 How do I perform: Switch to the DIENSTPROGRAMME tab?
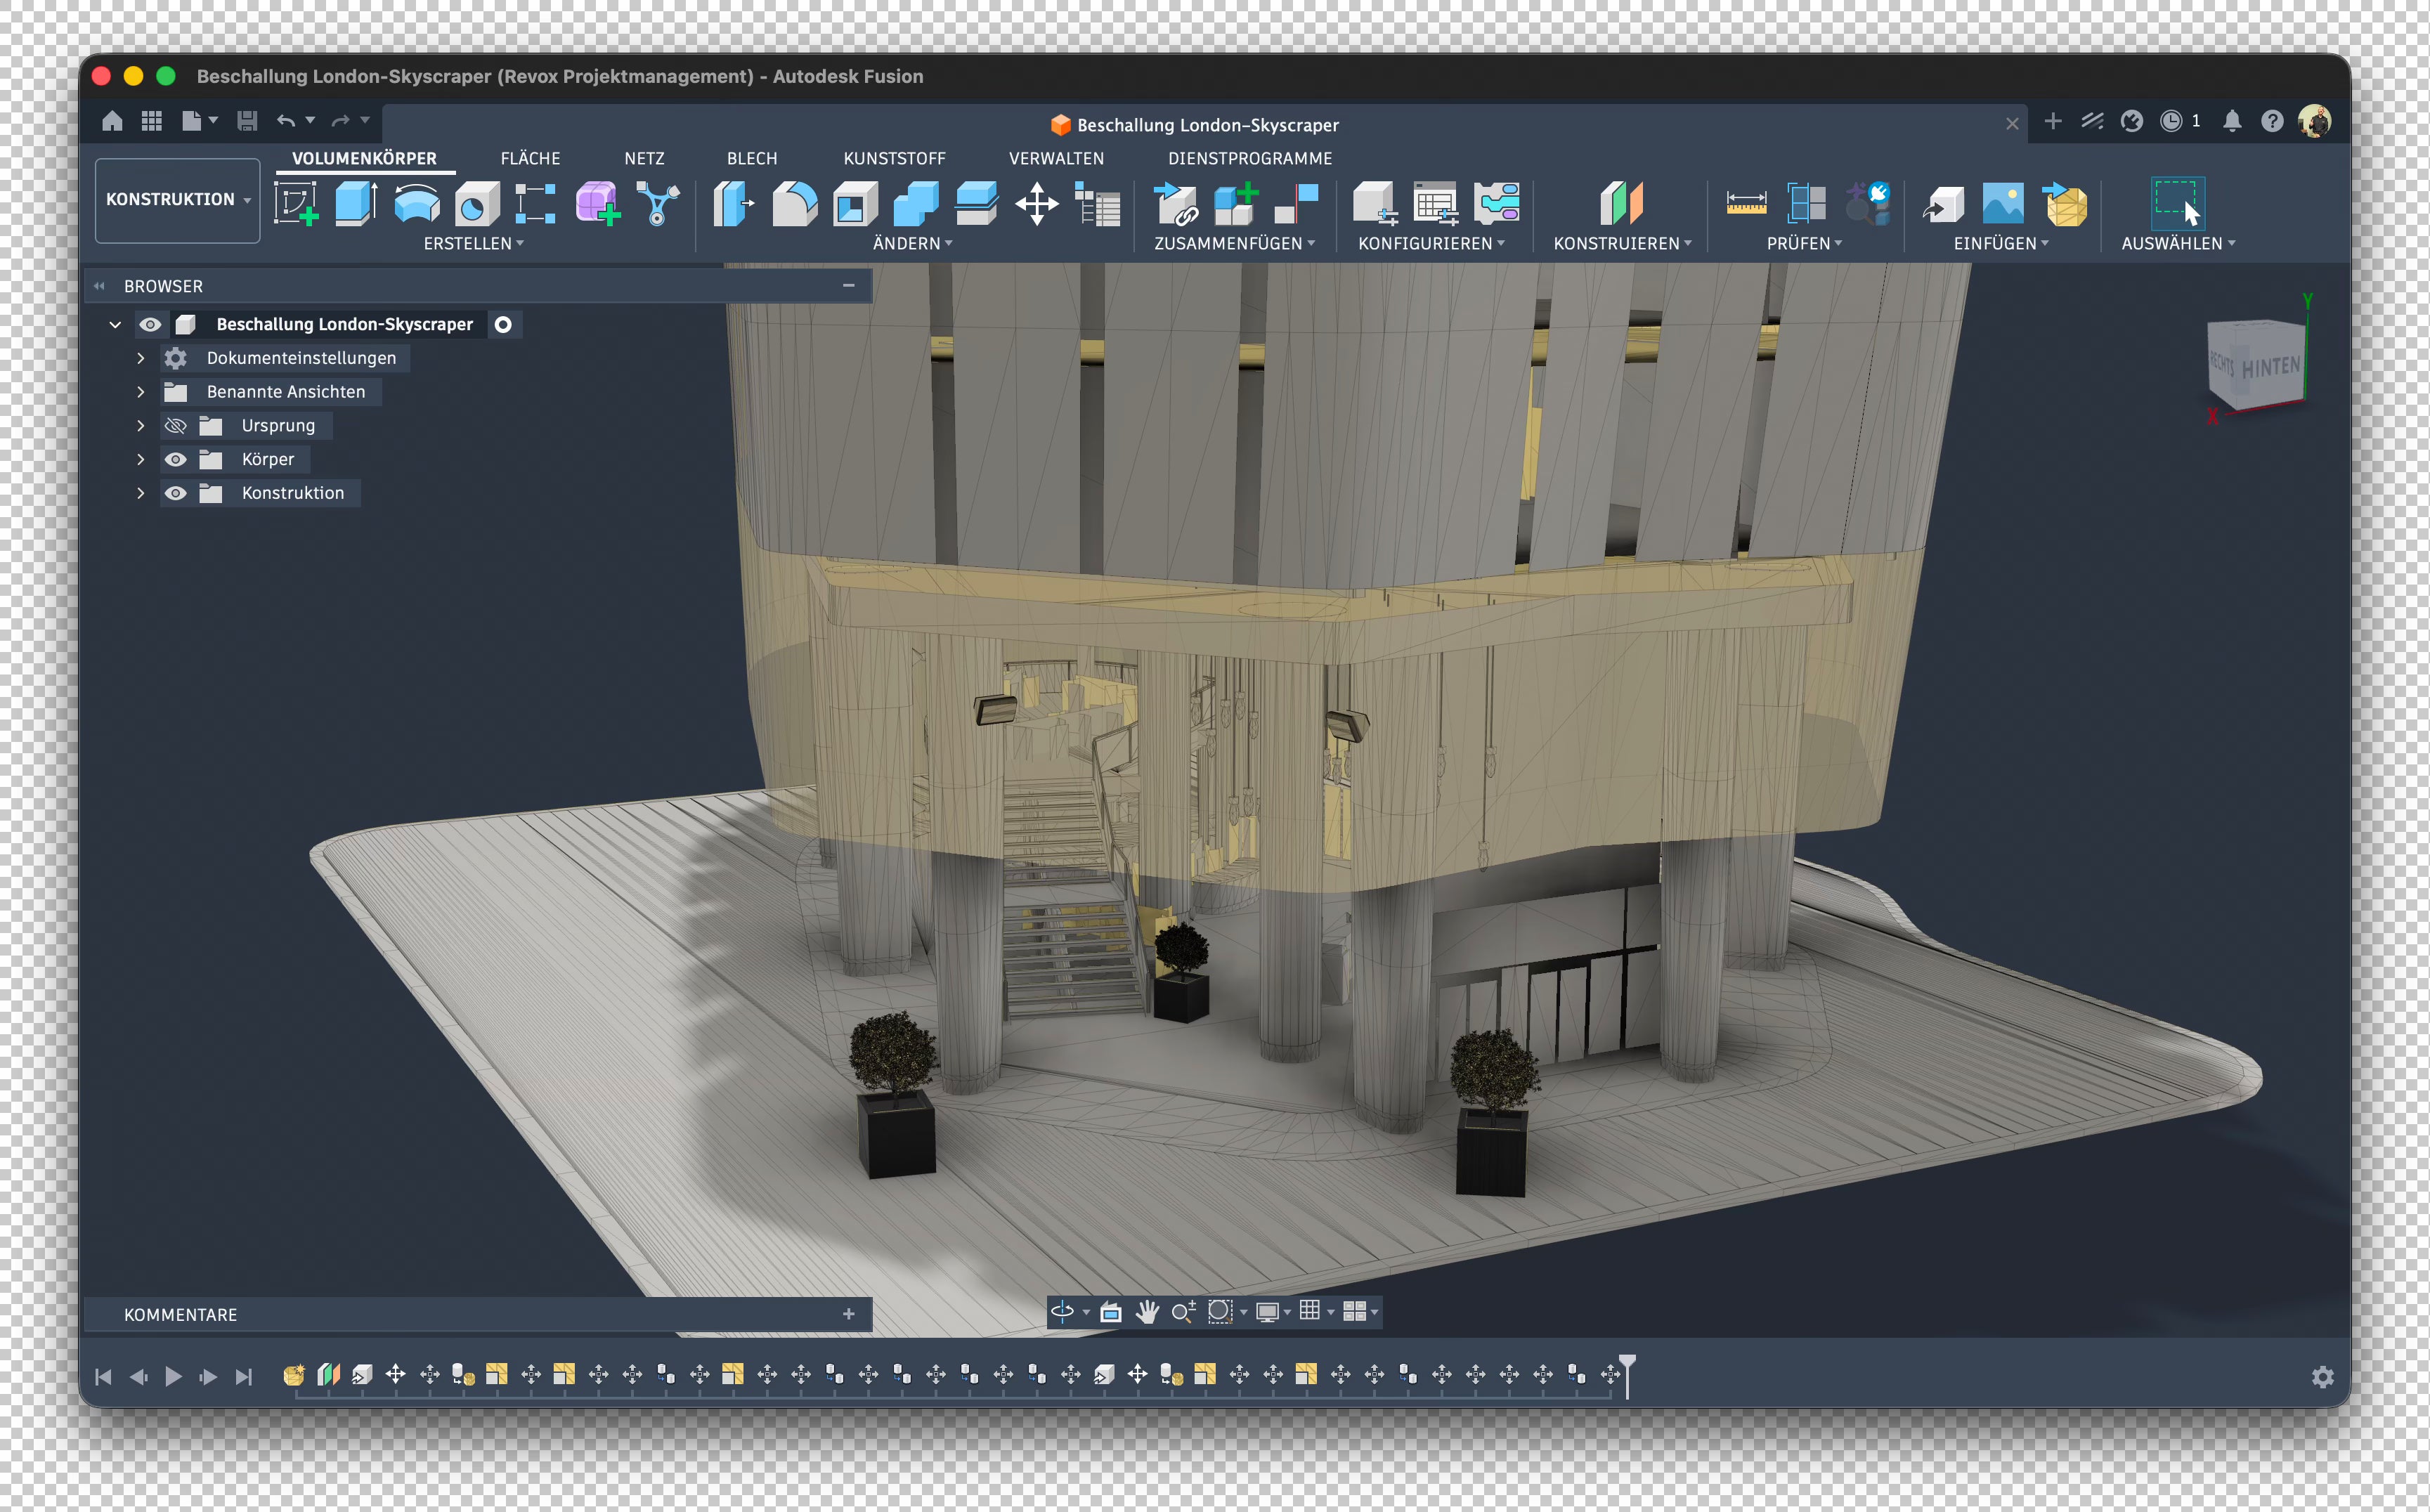[1250, 159]
